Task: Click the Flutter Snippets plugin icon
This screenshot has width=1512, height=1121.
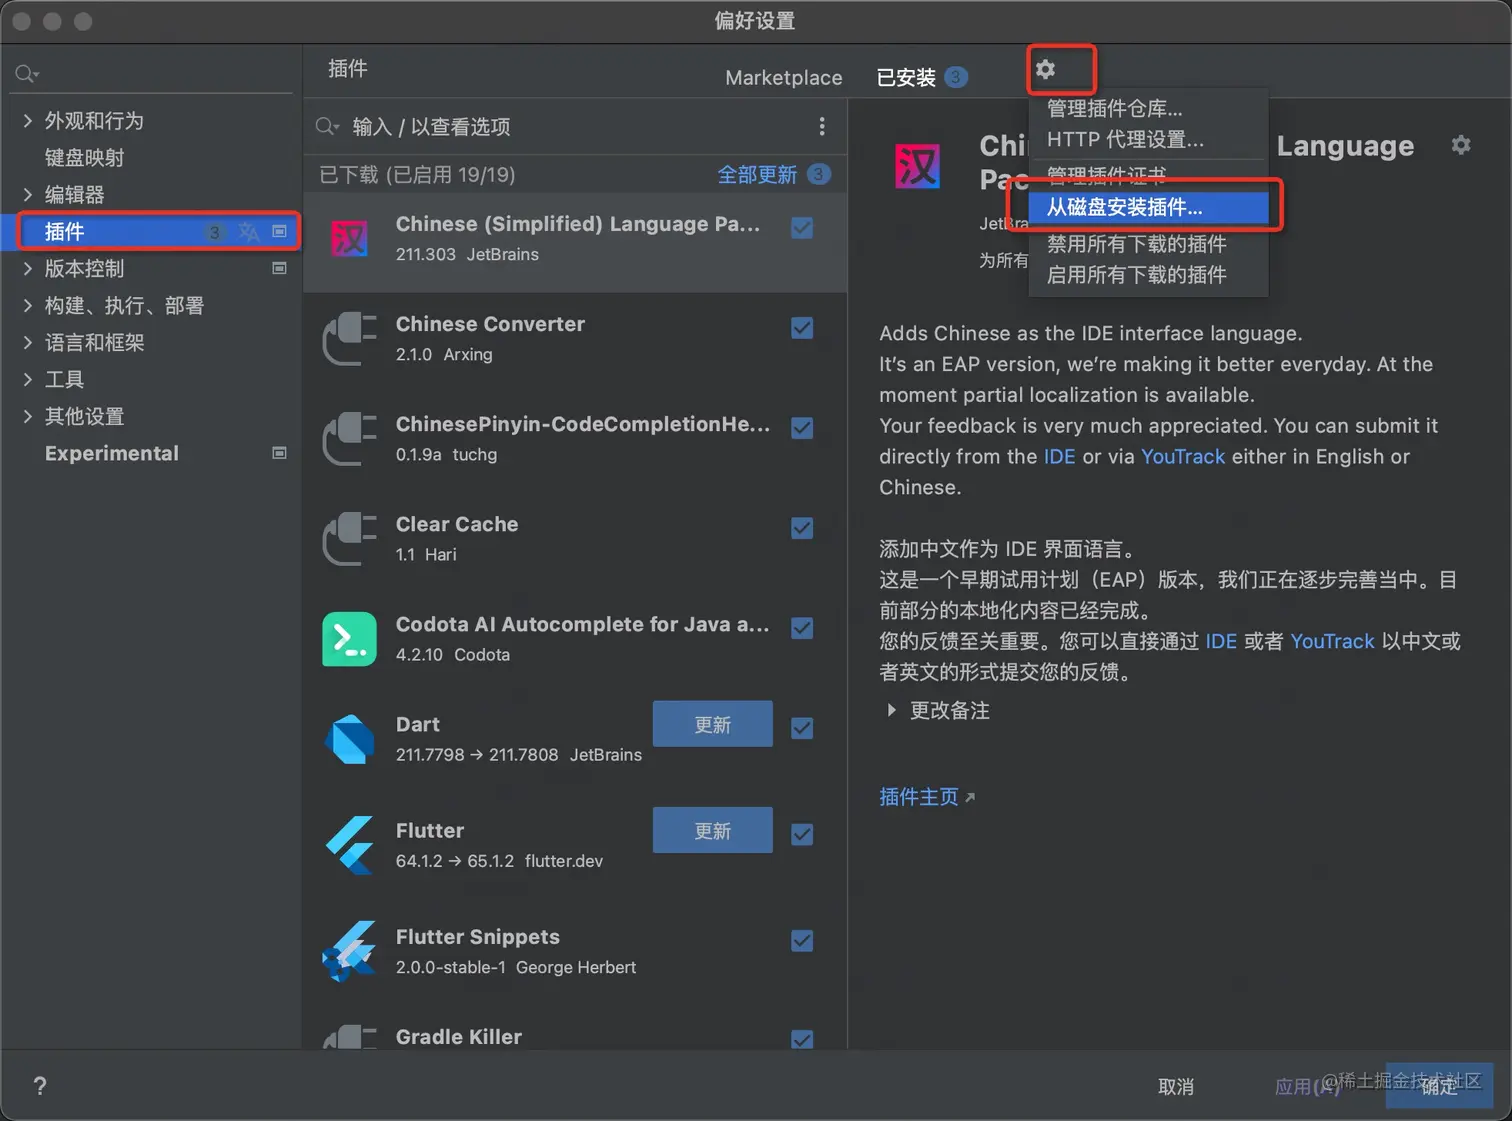Action: pyautogui.click(x=349, y=951)
